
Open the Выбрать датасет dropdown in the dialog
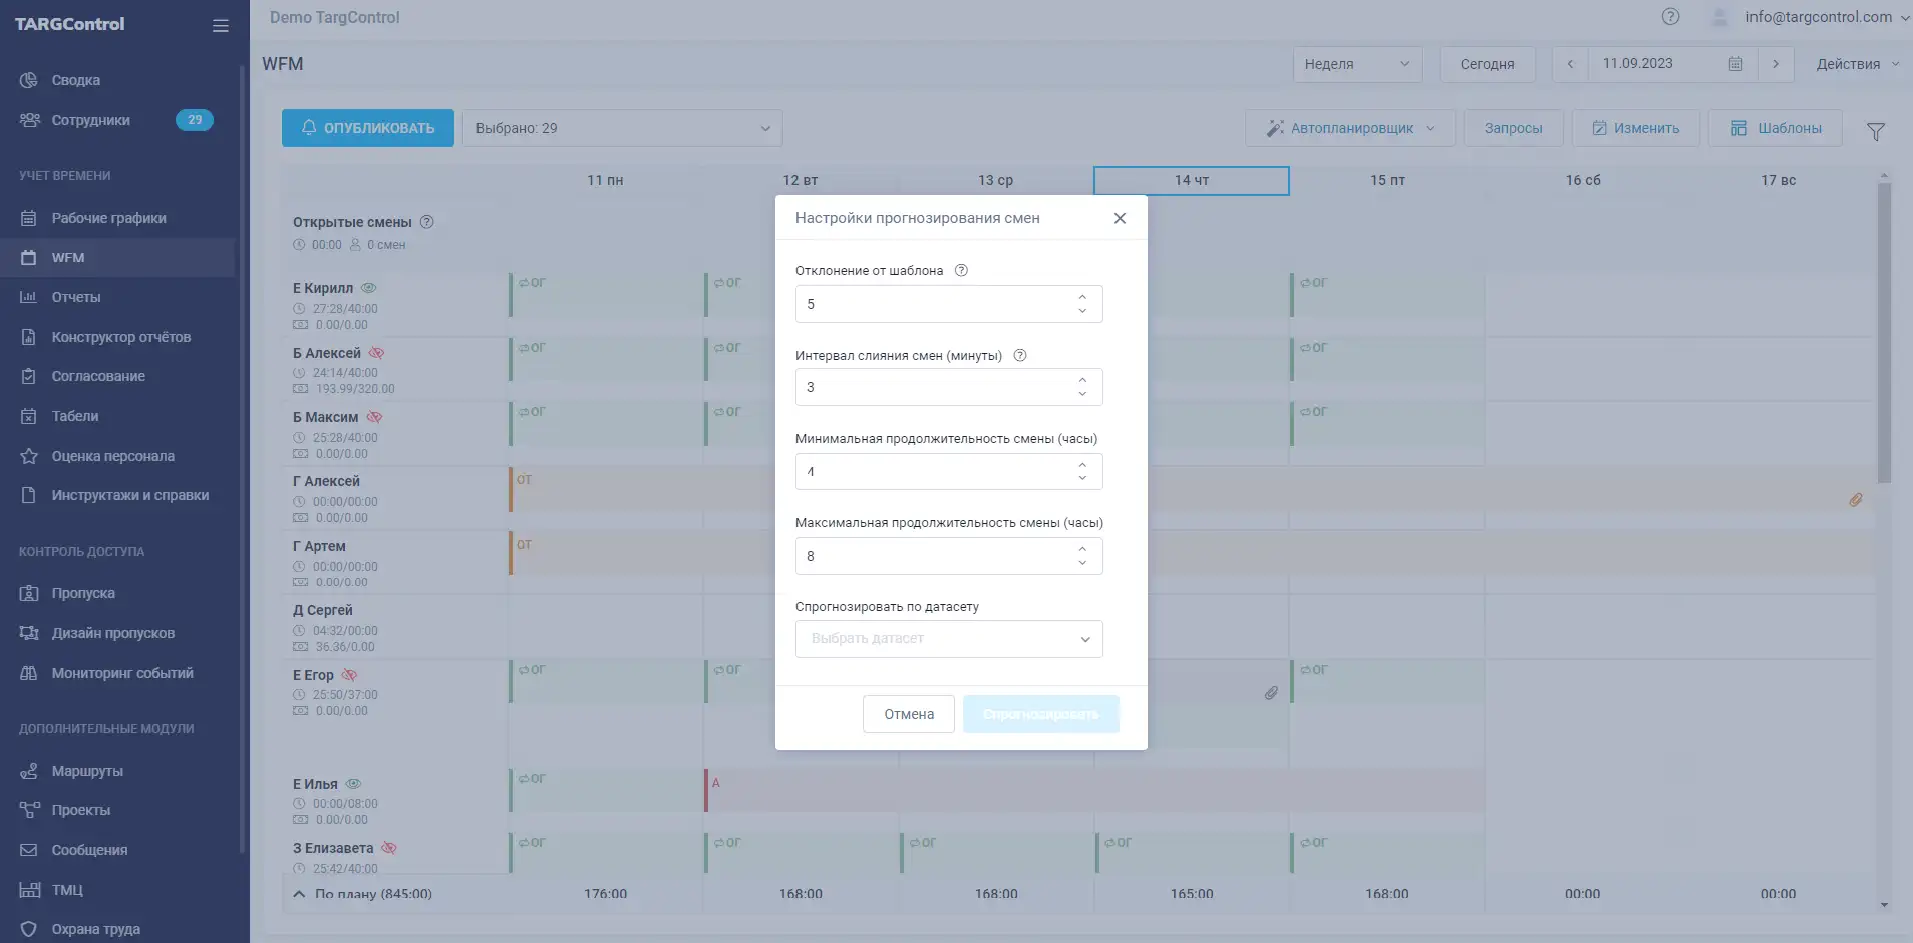pyautogui.click(x=947, y=639)
